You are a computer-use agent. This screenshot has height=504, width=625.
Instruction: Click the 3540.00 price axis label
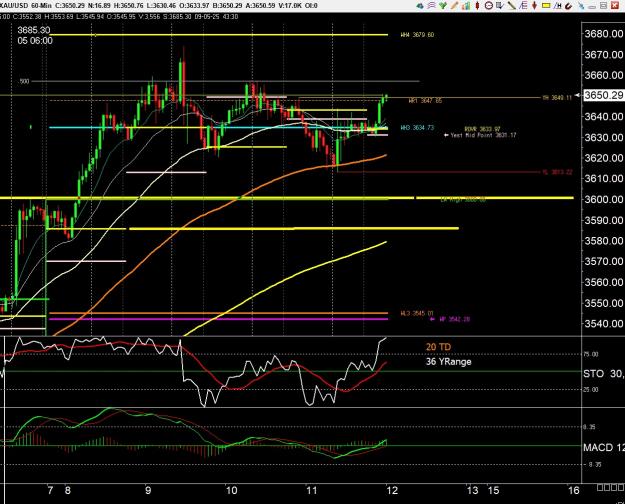coord(604,324)
